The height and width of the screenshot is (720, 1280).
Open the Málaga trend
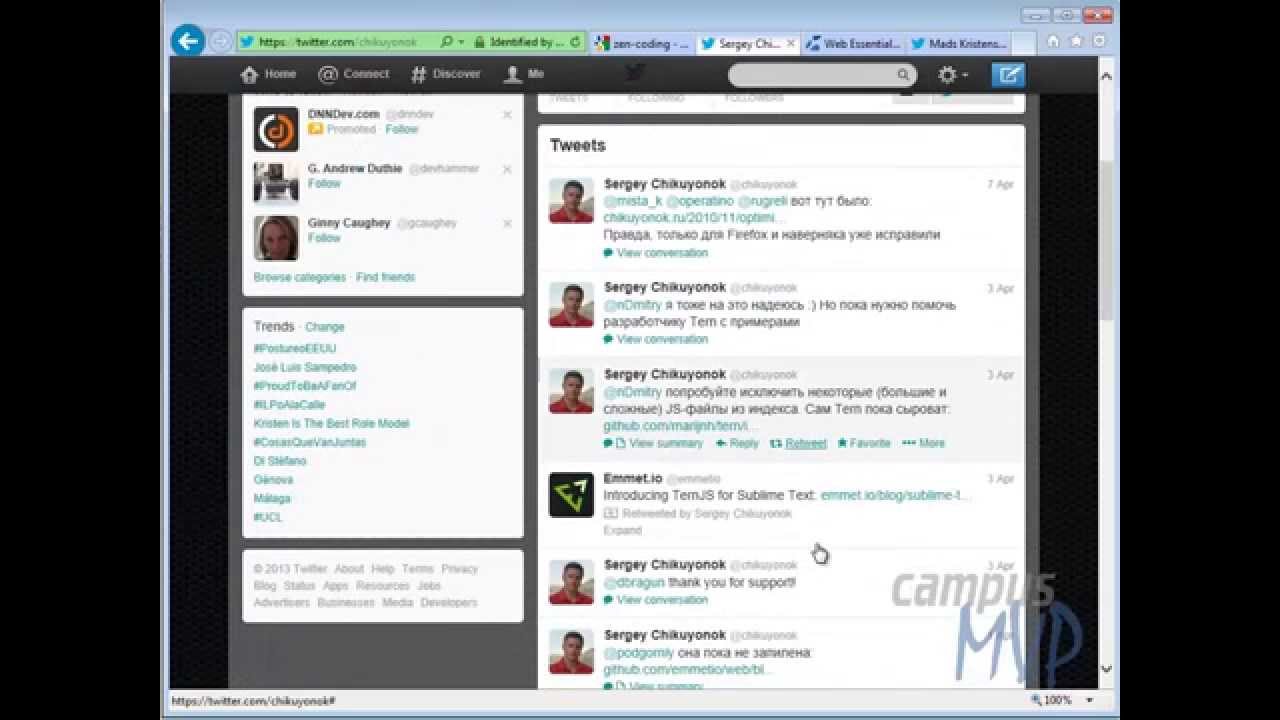272,498
